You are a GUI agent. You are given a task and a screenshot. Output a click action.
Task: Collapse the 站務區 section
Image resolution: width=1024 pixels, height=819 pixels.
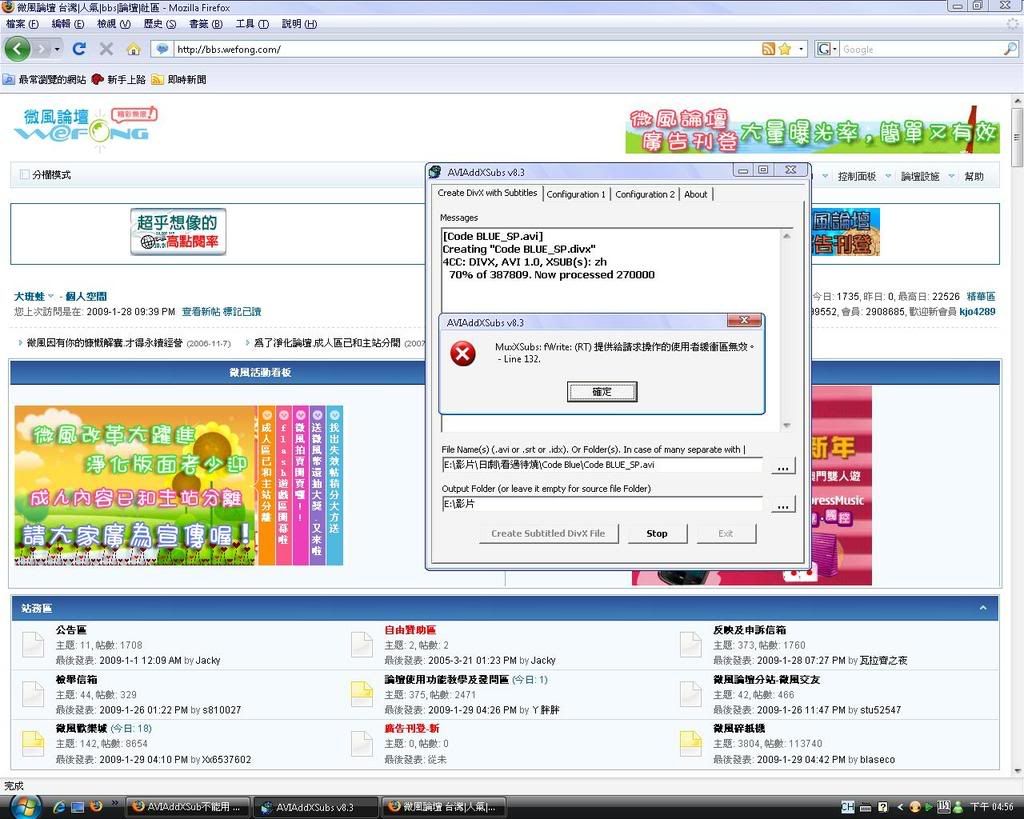click(982, 608)
